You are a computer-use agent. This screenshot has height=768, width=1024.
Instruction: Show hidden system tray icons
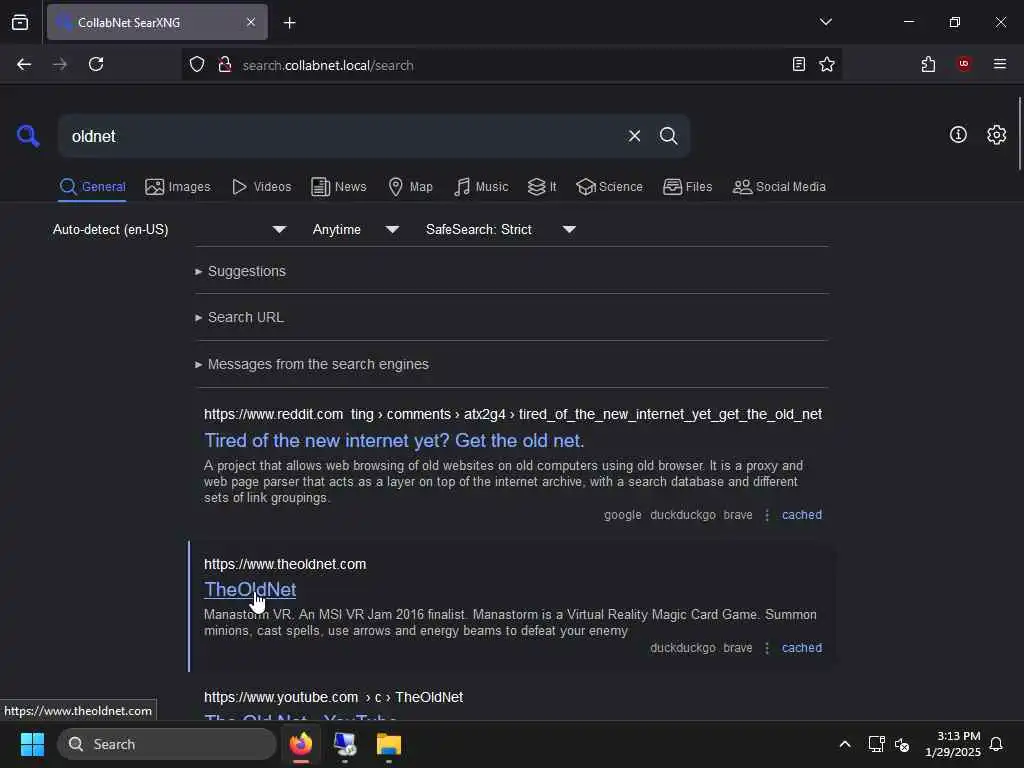pos(844,744)
